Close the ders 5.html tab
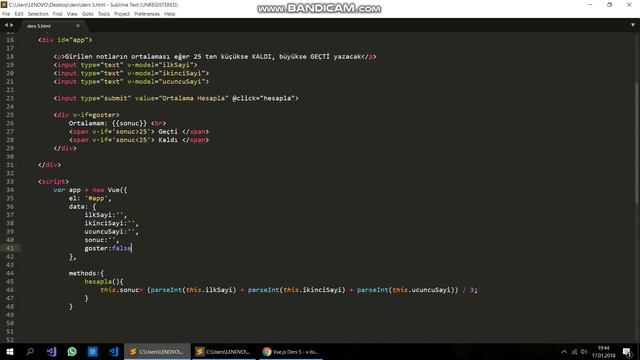Viewport: 640px width, 360px height. (x=78, y=26)
